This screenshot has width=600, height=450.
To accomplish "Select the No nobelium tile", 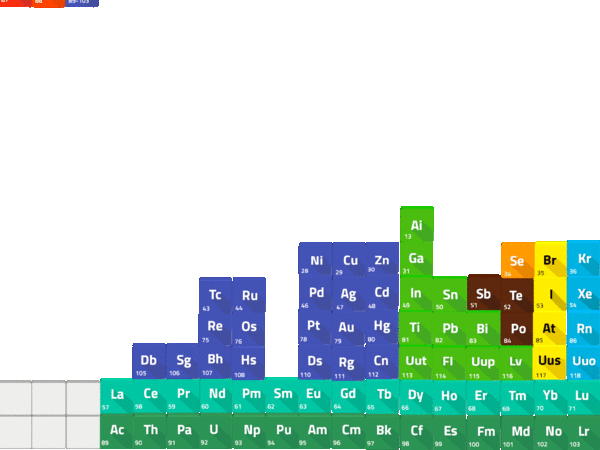I will 550,432.
